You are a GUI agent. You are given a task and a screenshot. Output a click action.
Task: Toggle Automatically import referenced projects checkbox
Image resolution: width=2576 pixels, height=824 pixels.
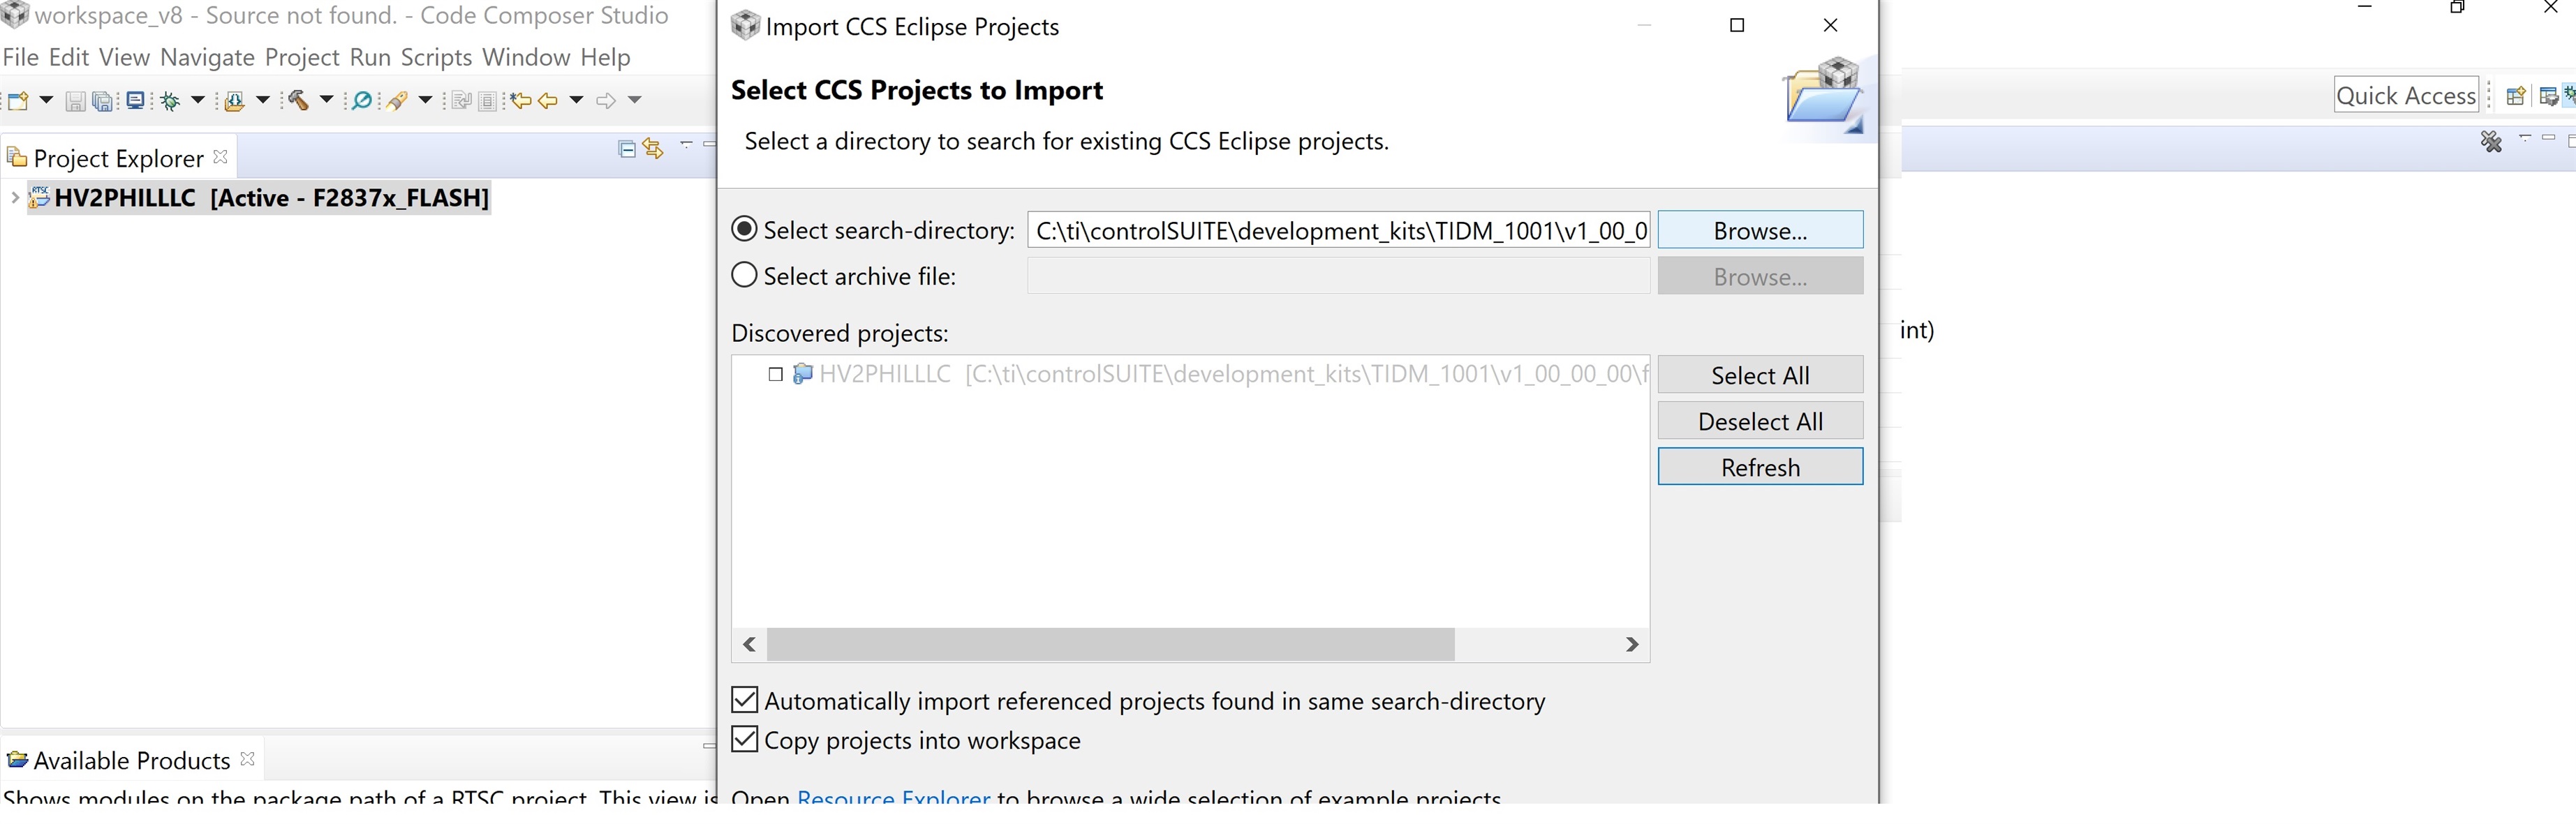(x=744, y=700)
